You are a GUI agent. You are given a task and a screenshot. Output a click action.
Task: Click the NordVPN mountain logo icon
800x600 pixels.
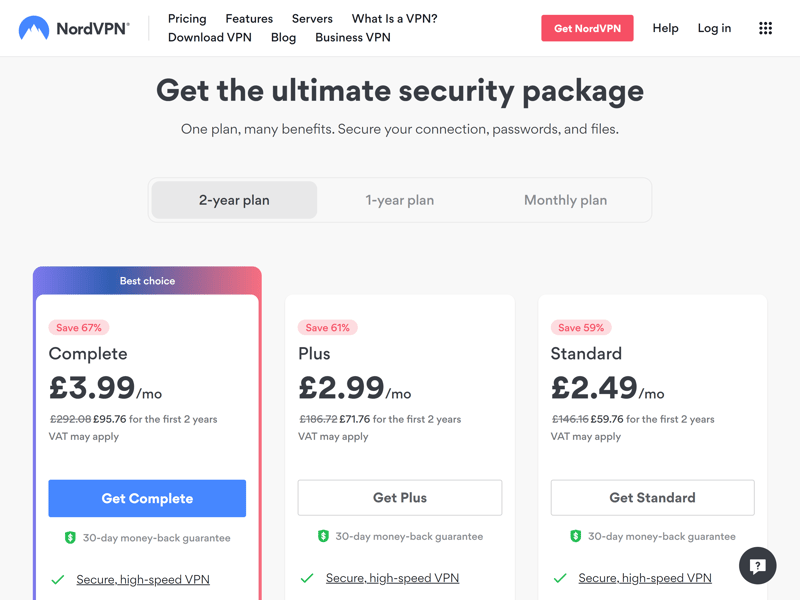point(34,28)
